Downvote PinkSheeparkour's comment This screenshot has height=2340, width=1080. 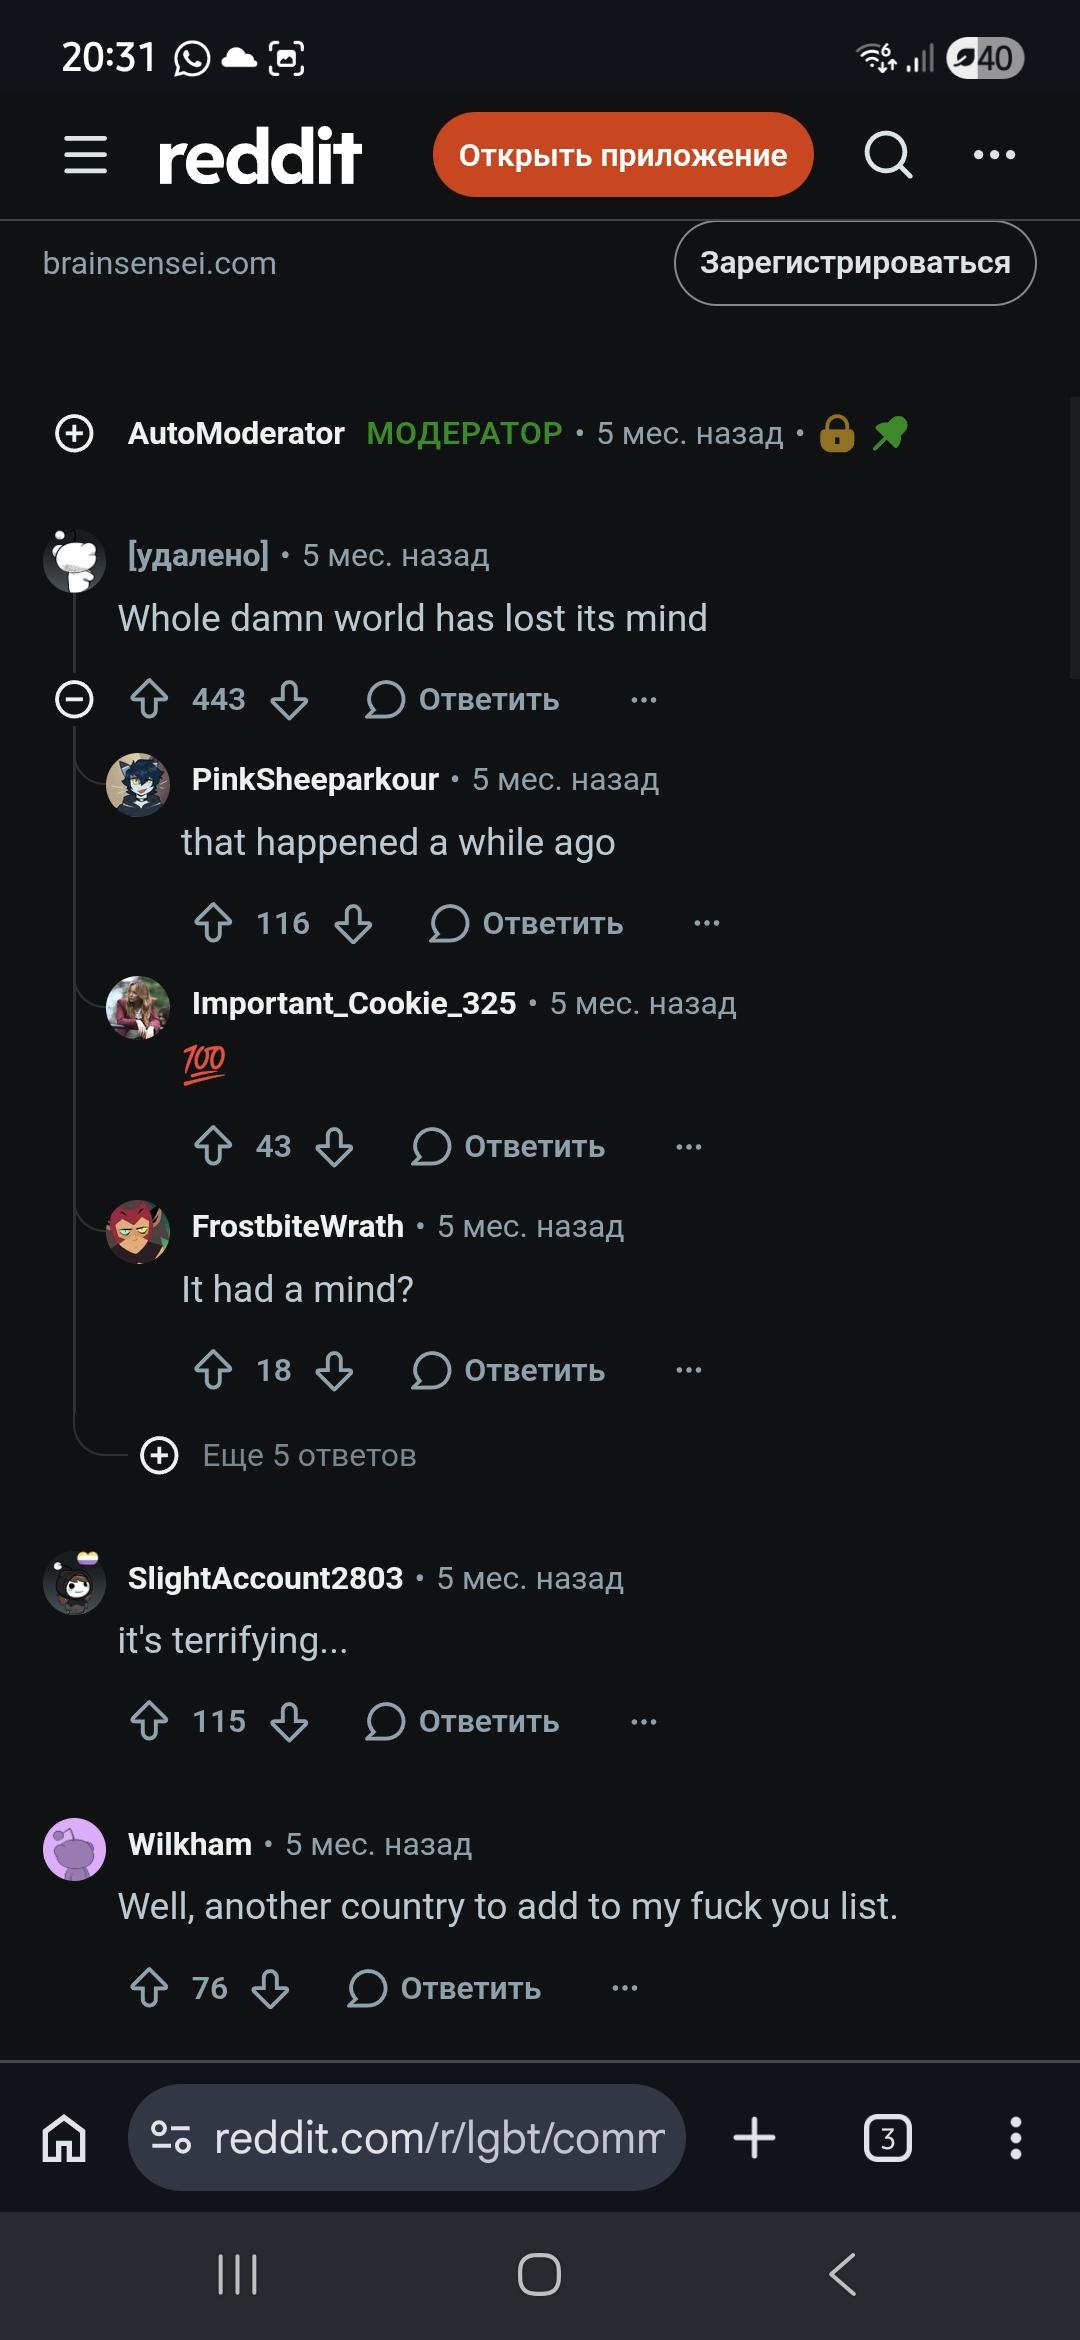click(353, 923)
